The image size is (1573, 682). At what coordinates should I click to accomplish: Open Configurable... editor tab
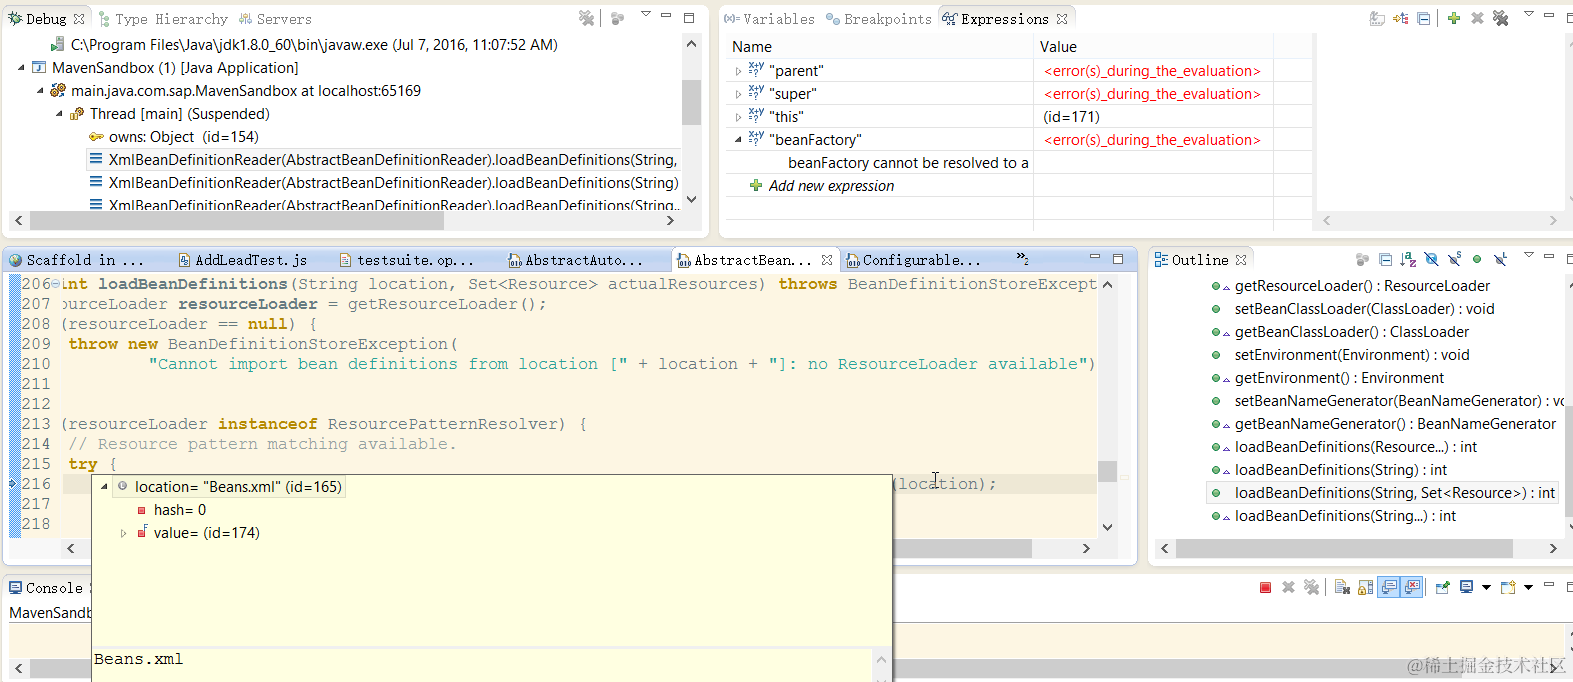[913, 260]
